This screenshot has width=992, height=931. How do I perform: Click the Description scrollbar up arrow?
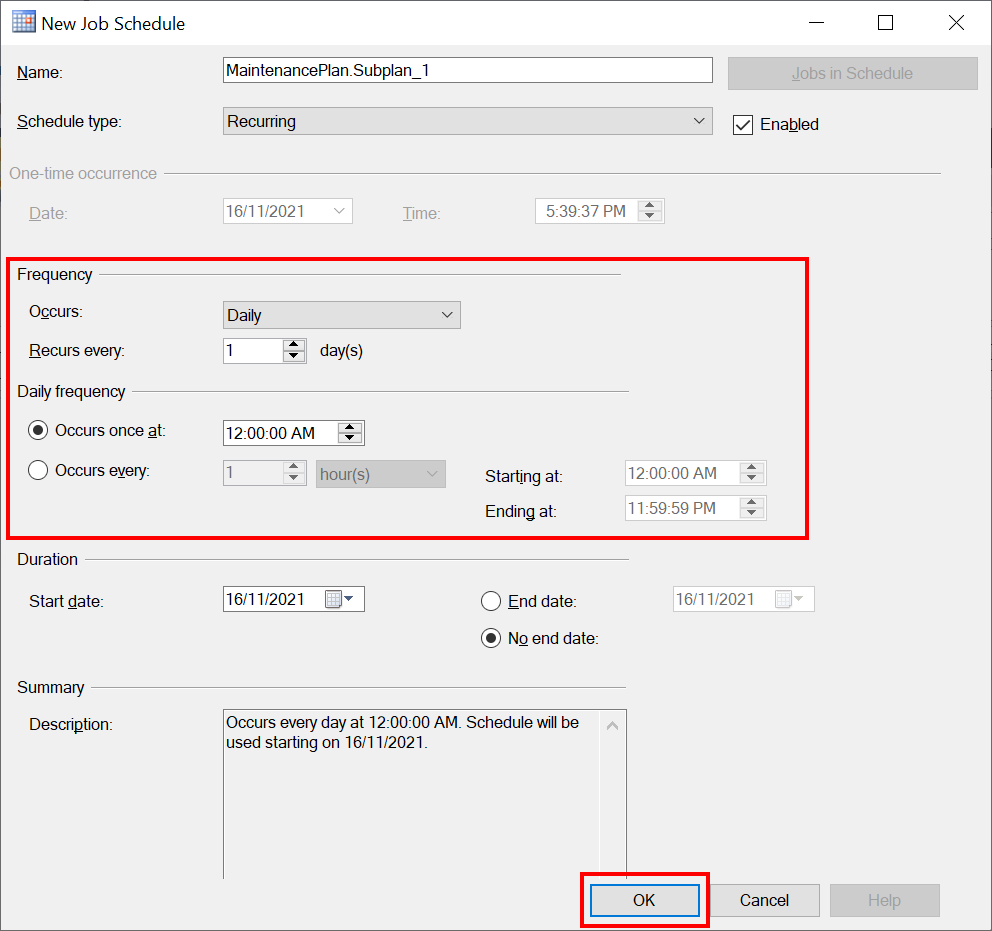pyautogui.click(x=612, y=726)
